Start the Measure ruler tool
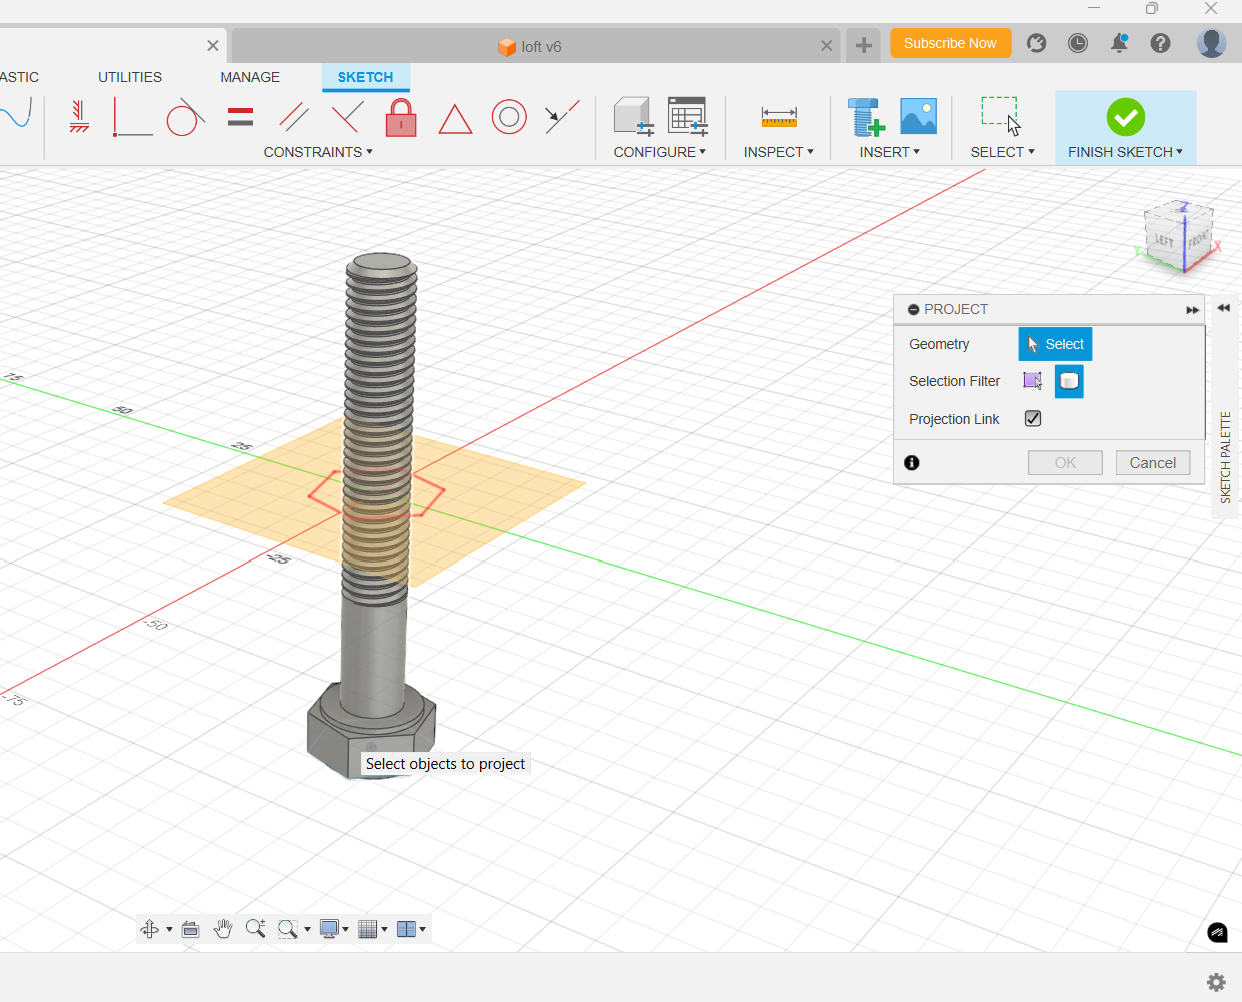Screen dimensions: 1242x1002 pos(779,117)
